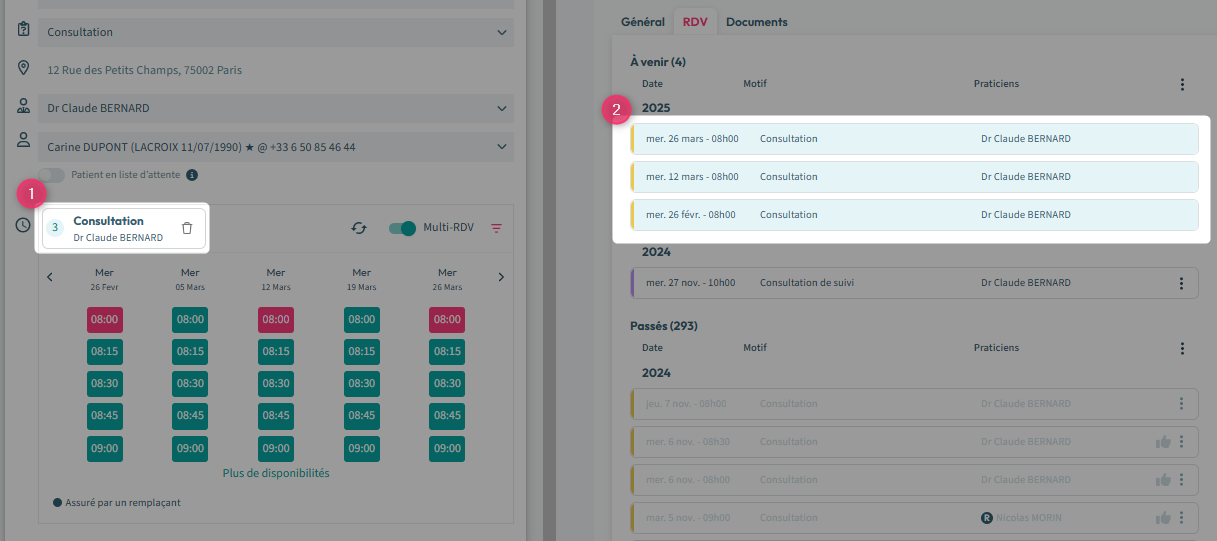Viewport: 1217px width, 541px height.
Task: Switch to the Général tab
Action: coord(642,22)
